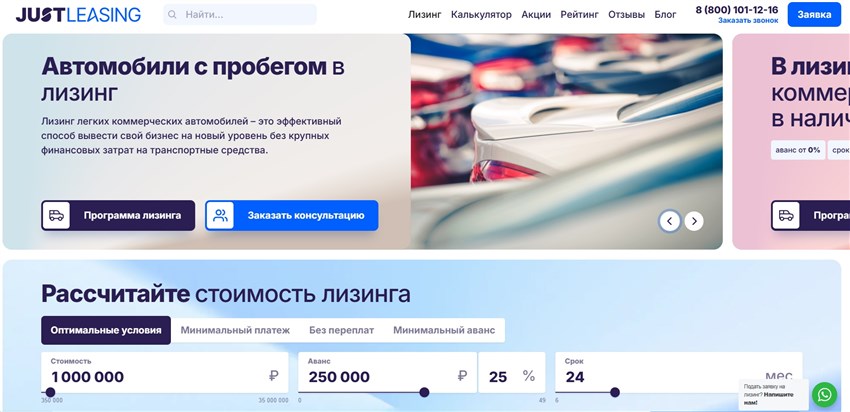Click the Срок slider handle
This screenshot has width=850, height=412.
(x=615, y=392)
